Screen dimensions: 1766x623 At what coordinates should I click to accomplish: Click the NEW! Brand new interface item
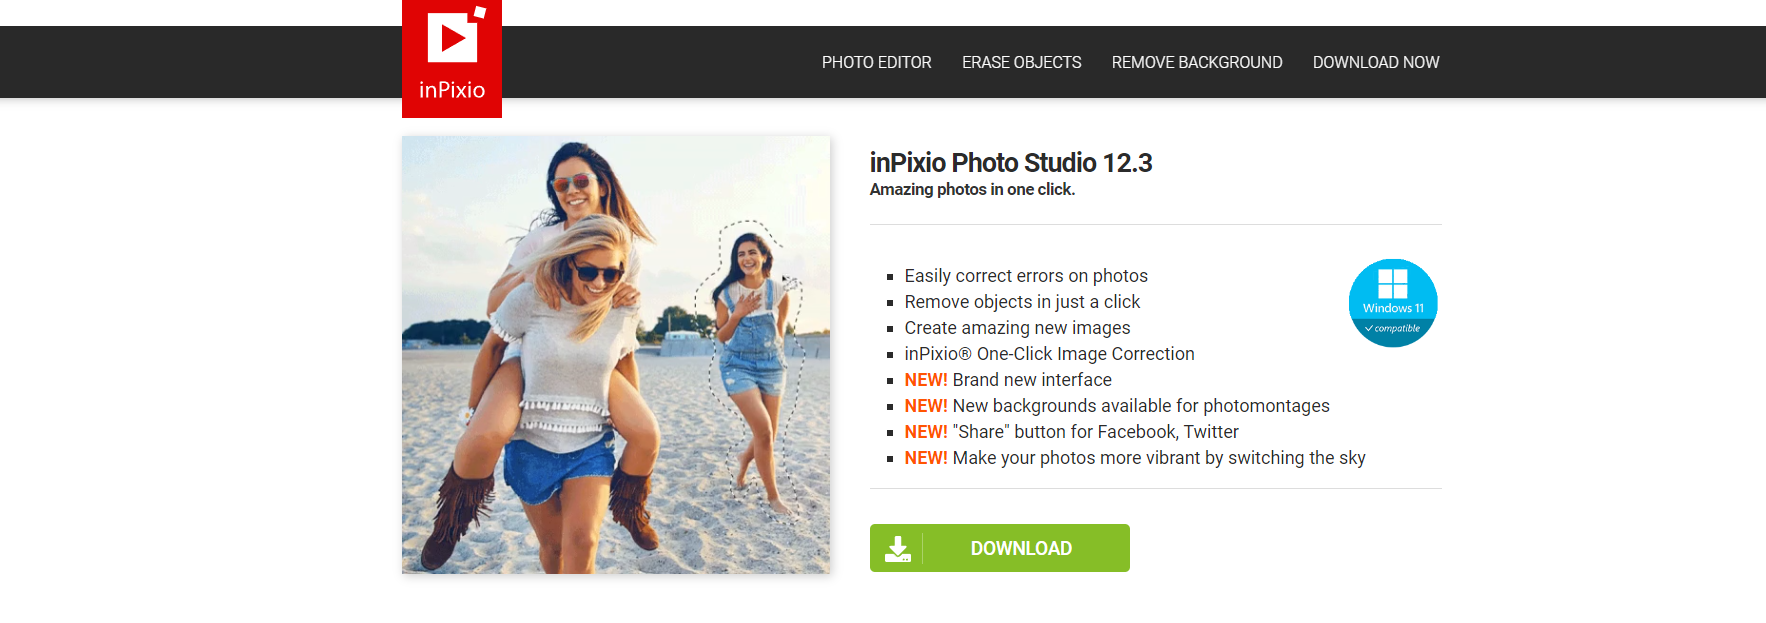(1008, 380)
